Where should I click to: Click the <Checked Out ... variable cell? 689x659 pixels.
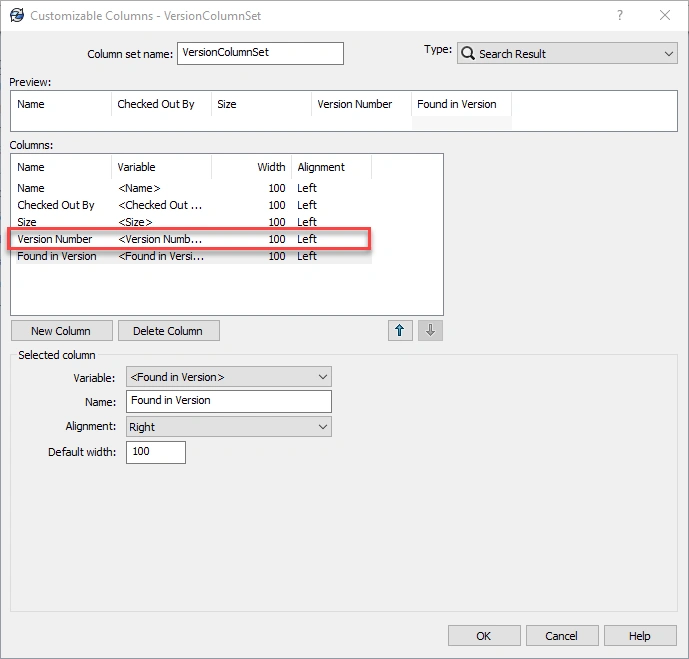point(160,205)
